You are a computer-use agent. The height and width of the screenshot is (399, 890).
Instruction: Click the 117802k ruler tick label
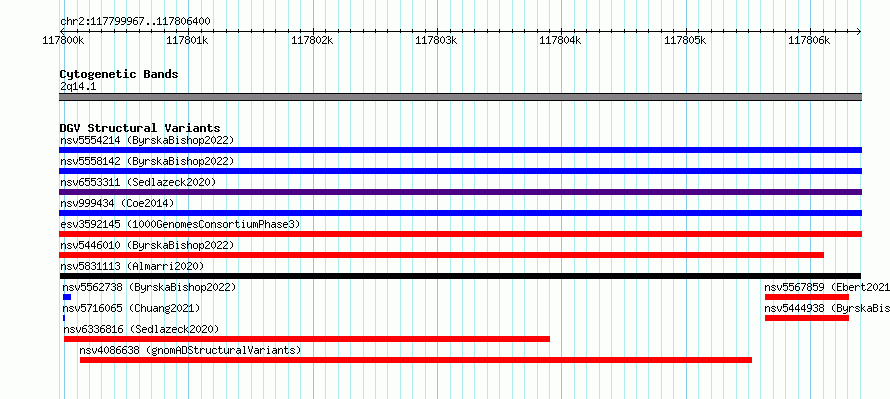pos(312,40)
